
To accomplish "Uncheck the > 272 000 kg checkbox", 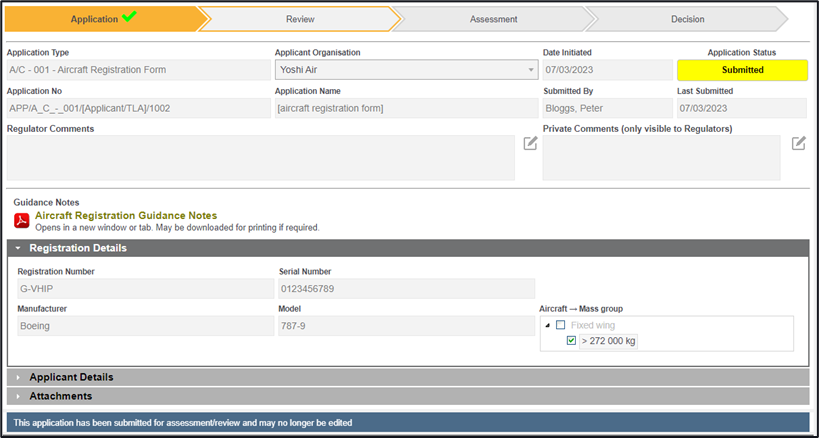I will click(571, 341).
